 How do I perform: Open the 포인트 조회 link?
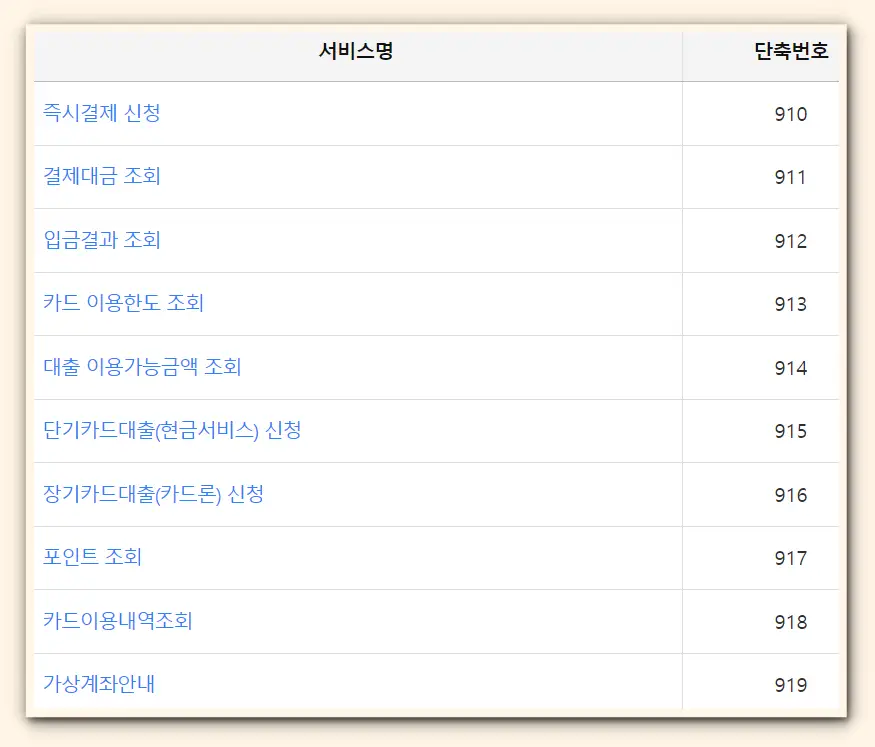(92, 557)
